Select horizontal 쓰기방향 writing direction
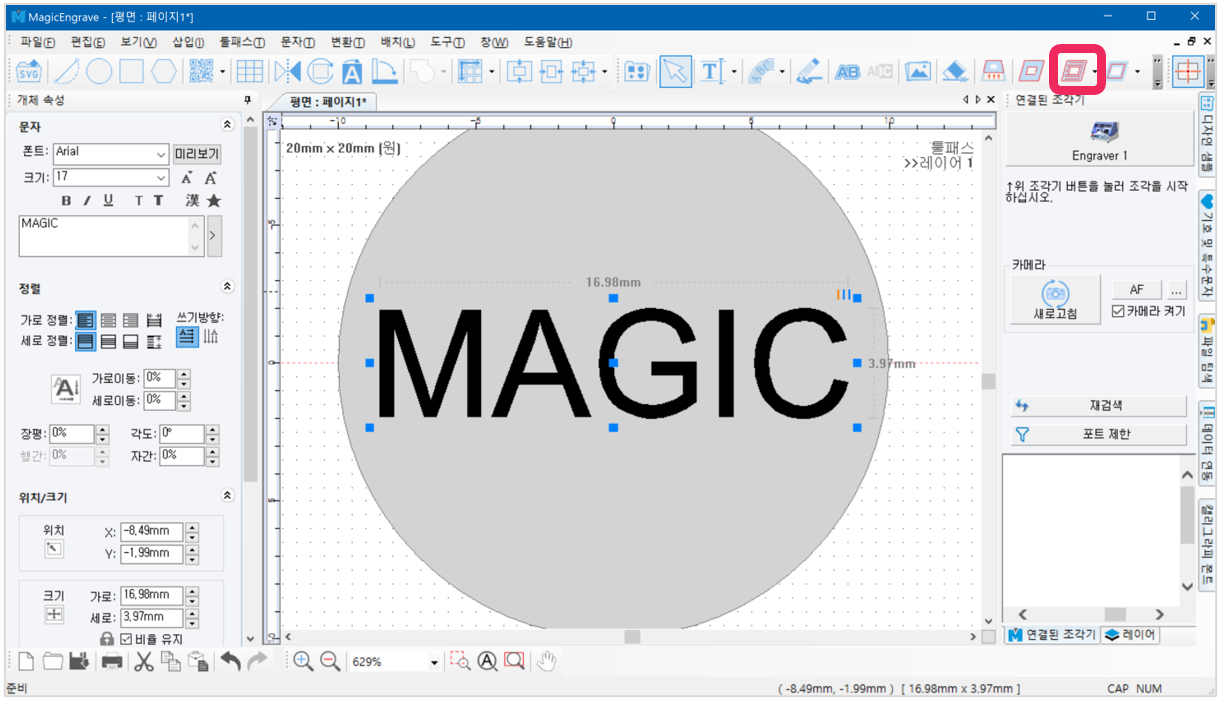 (x=187, y=337)
